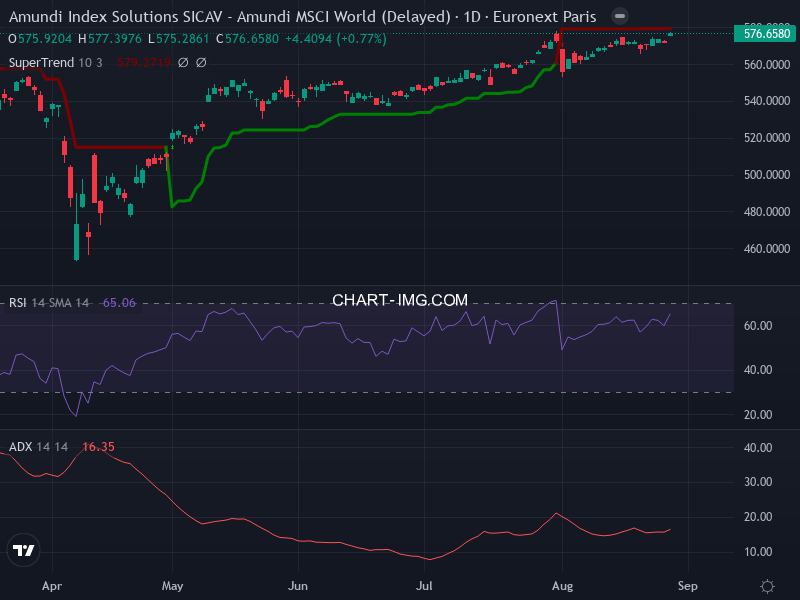Click the RSI axis 60.00 label
Screen dimensions: 800x600
click(x=758, y=326)
